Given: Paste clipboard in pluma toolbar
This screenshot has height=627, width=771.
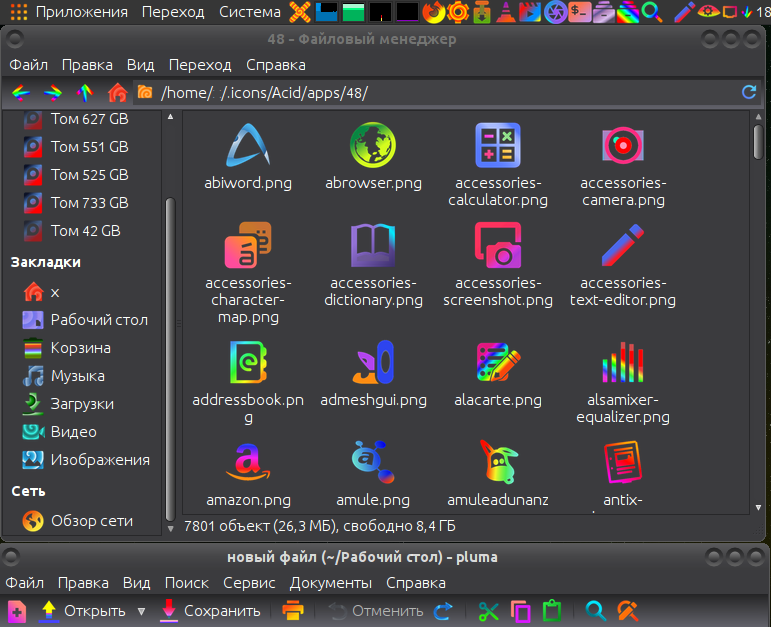Looking at the screenshot, I should point(552,611).
